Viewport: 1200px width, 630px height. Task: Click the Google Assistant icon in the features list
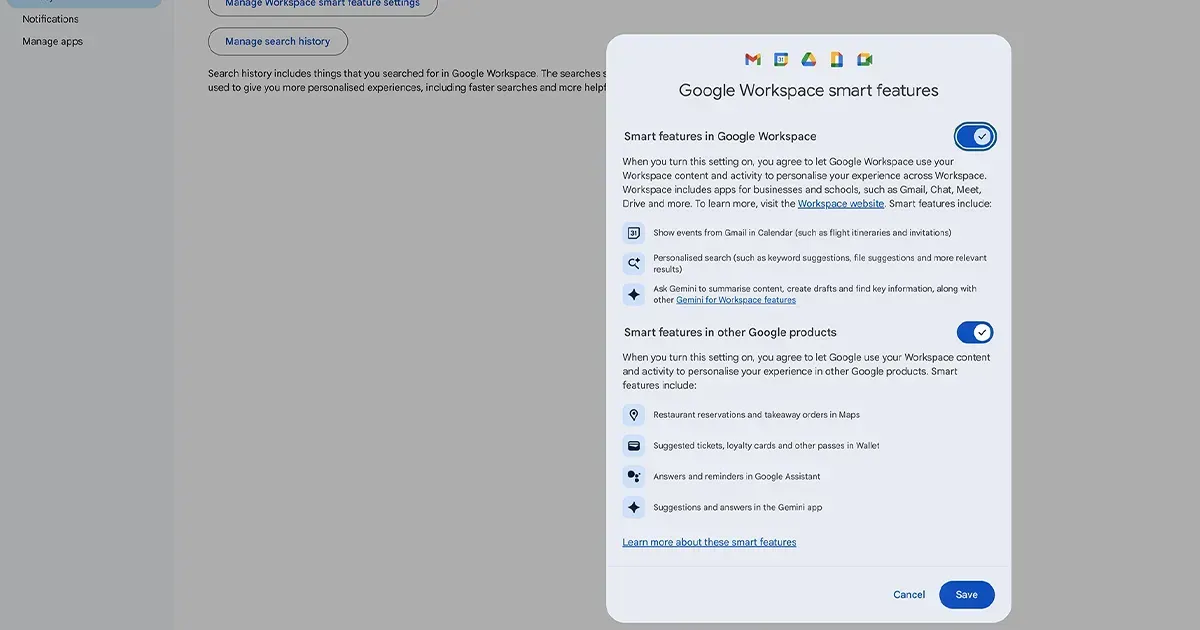tap(633, 476)
